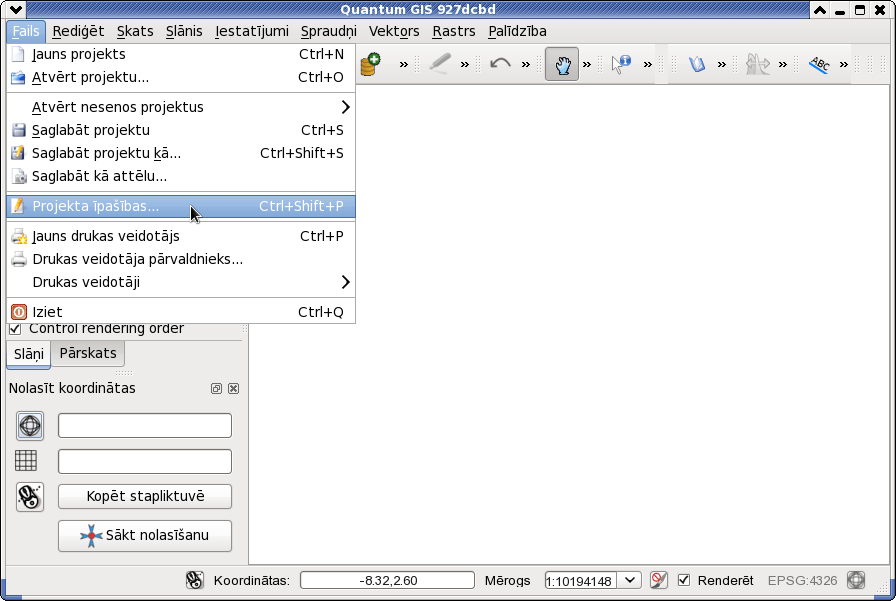896x601 pixels.
Task: Expand overflow chevron after pencil icon
Action: [465, 65]
